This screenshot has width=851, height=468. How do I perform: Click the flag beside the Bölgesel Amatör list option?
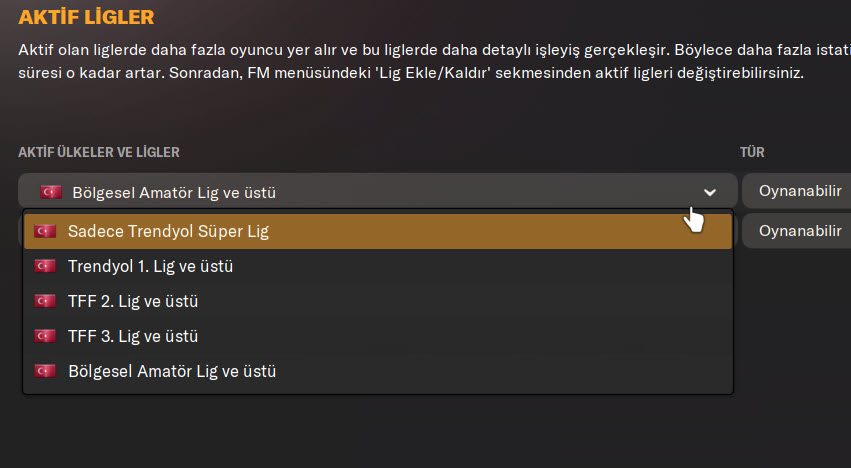[x=45, y=371]
